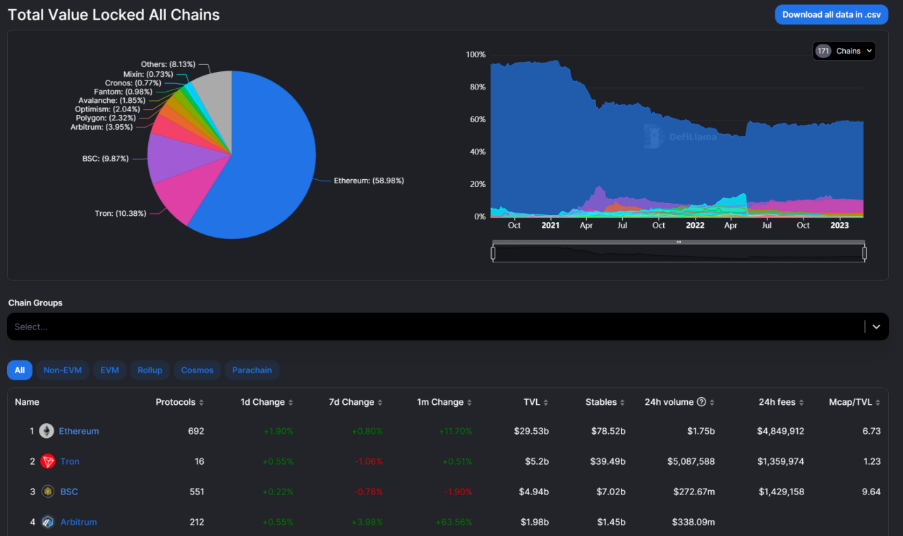Sort by 24h fees column arrows

click(801, 402)
